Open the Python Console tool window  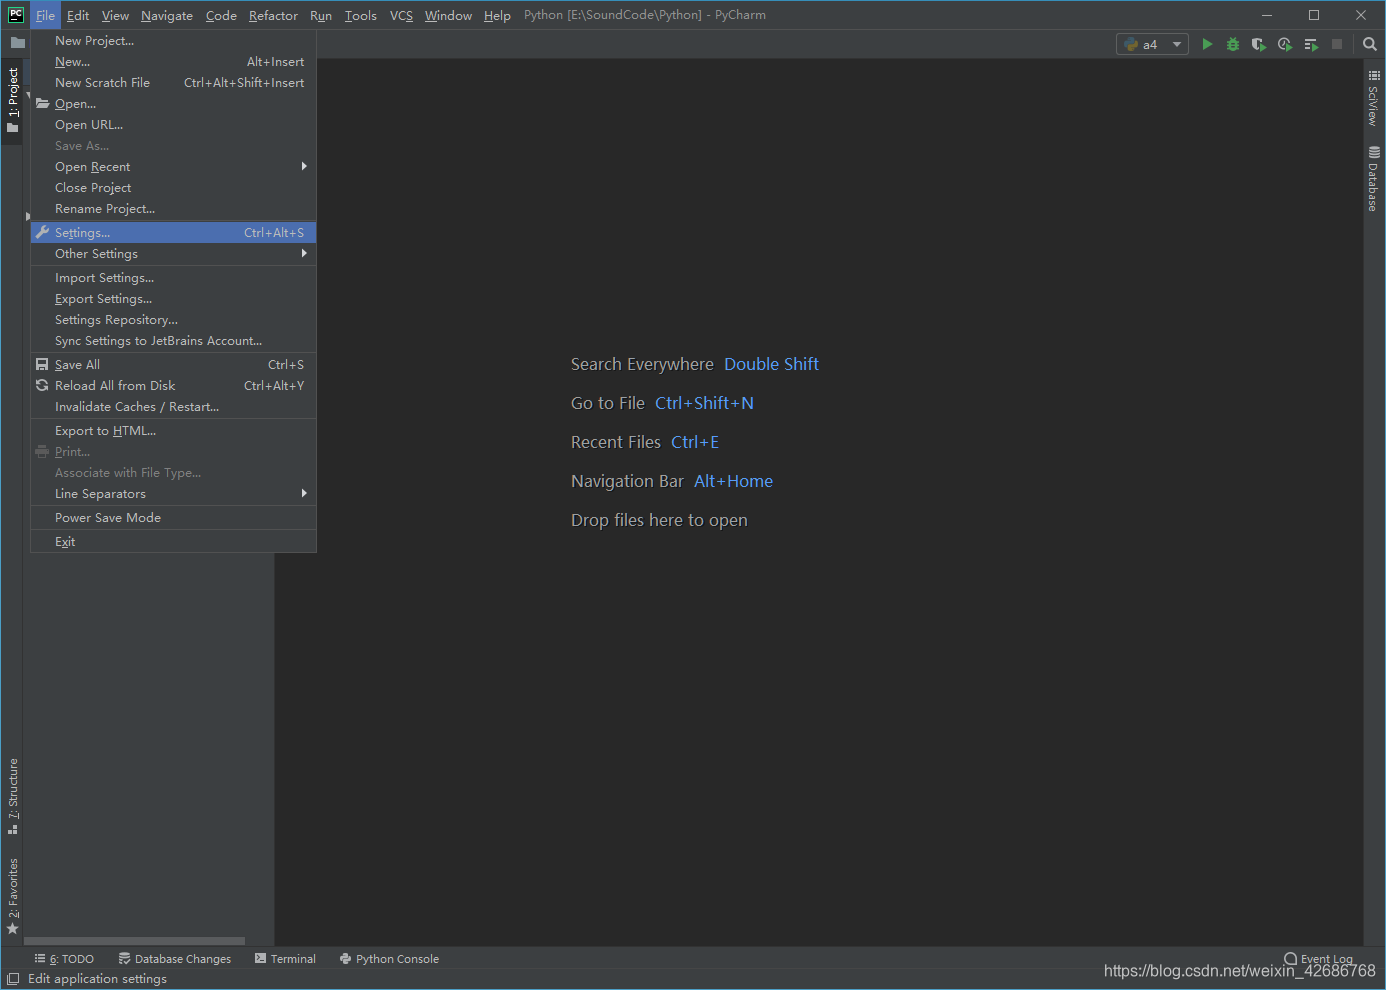click(x=389, y=959)
